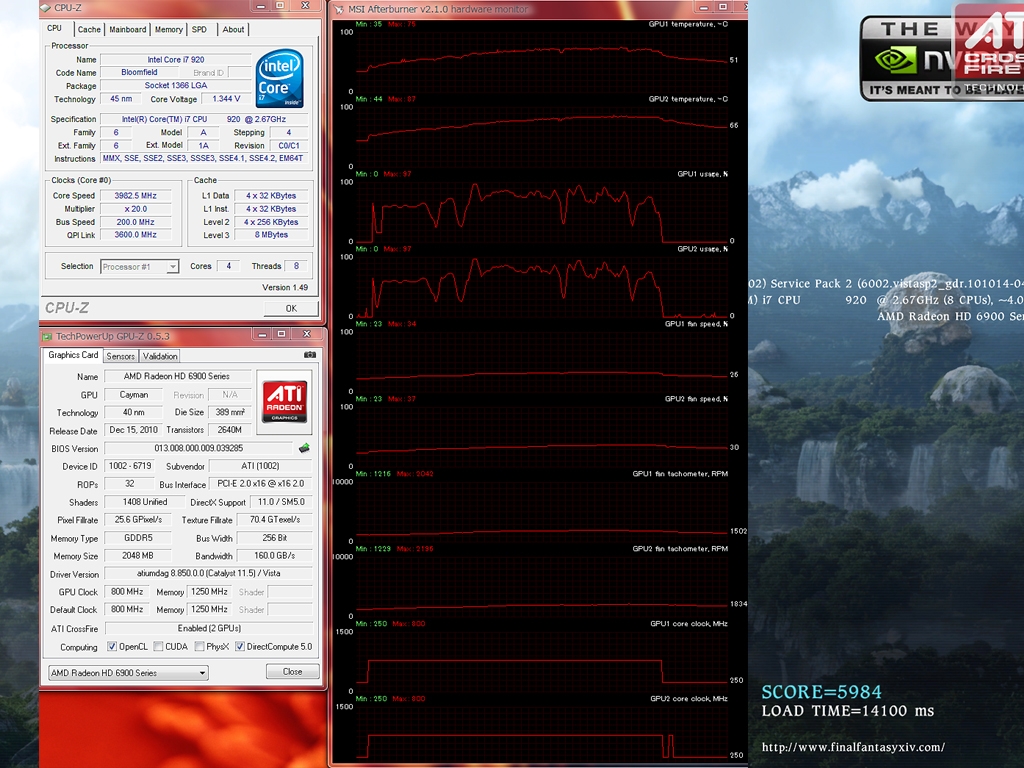Click the BIOS save chip icon in GPU-Z

point(304,448)
